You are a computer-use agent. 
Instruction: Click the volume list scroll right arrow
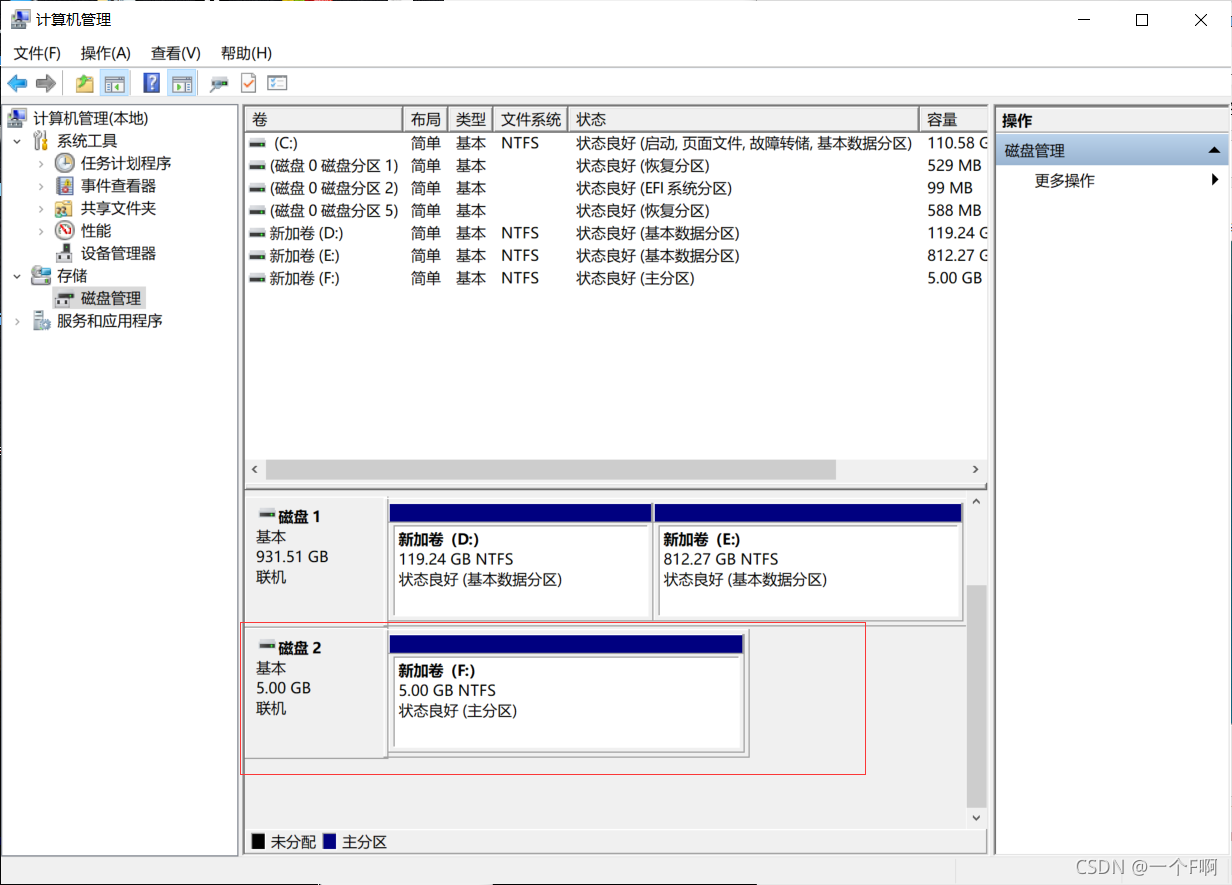click(x=977, y=469)
